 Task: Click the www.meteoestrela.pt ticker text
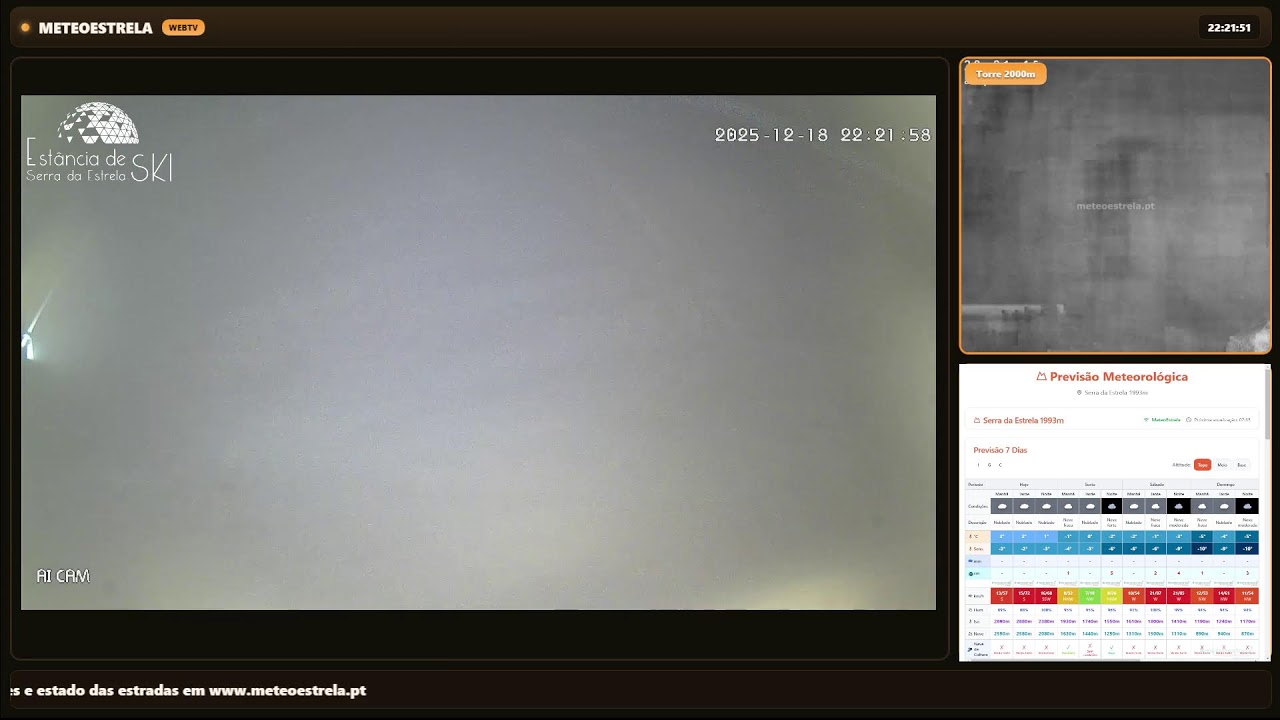[287, 691]
